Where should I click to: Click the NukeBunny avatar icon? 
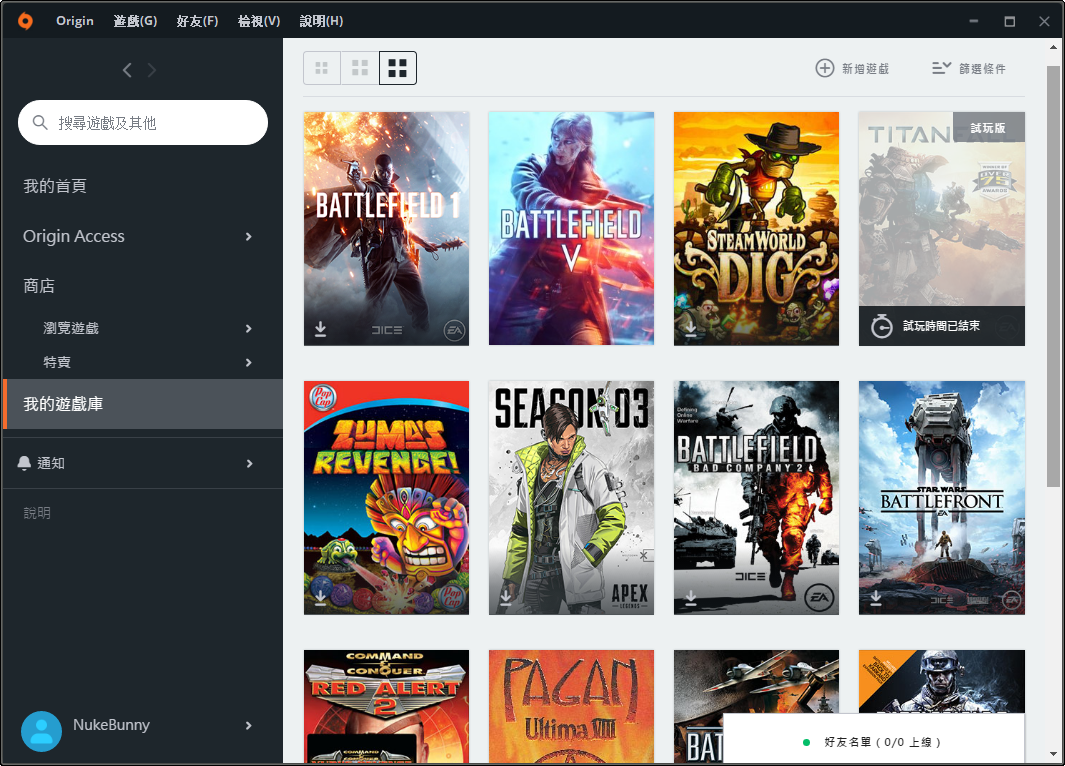pos(41,731)
